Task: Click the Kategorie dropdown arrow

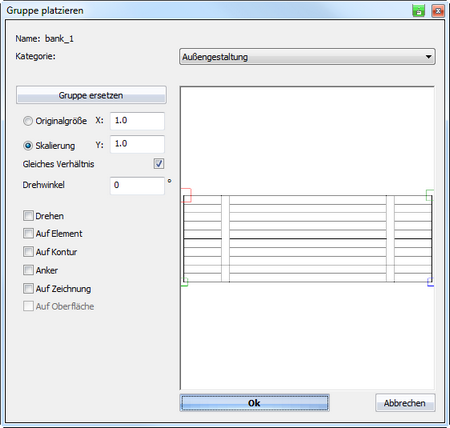Action: (429, 57)
